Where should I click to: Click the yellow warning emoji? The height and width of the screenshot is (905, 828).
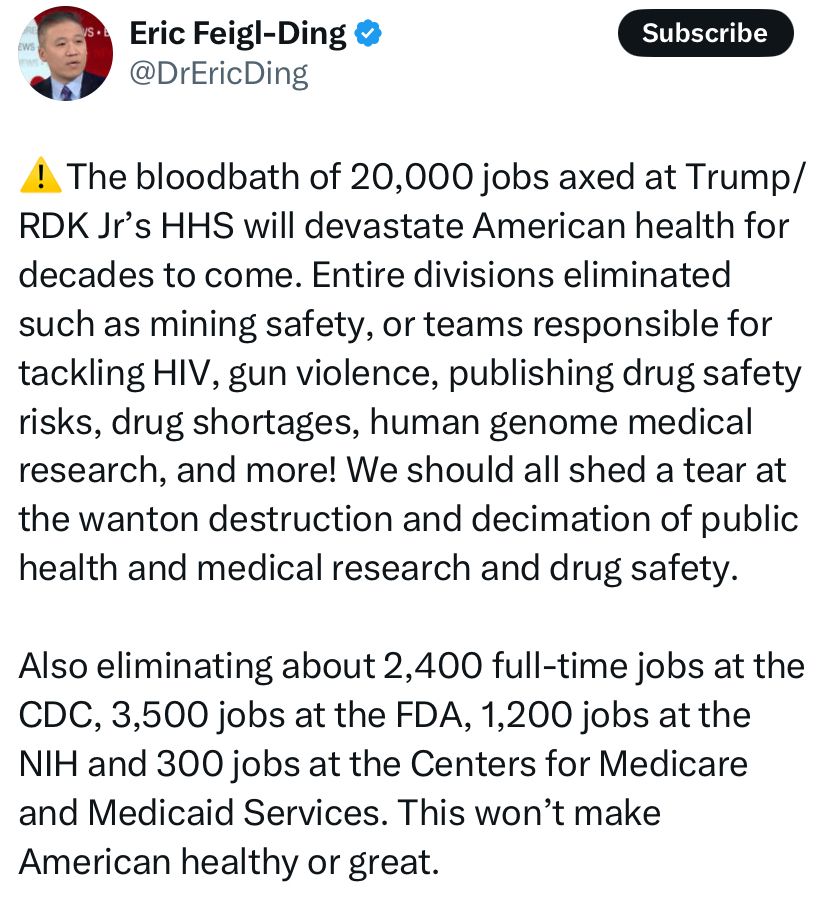(40, 175)
